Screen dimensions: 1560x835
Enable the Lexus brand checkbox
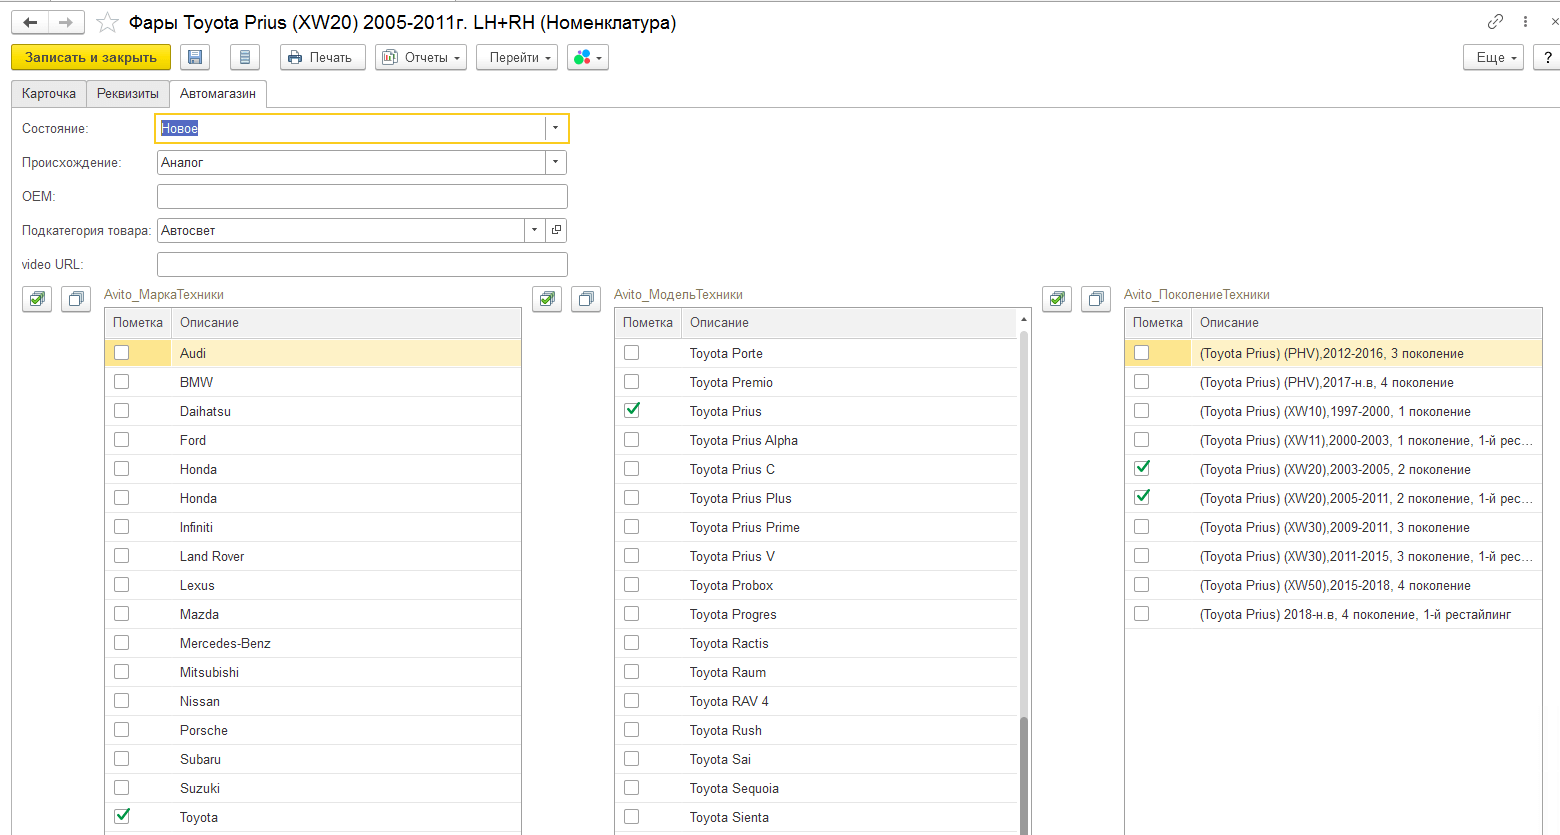(x=122, y=585)
